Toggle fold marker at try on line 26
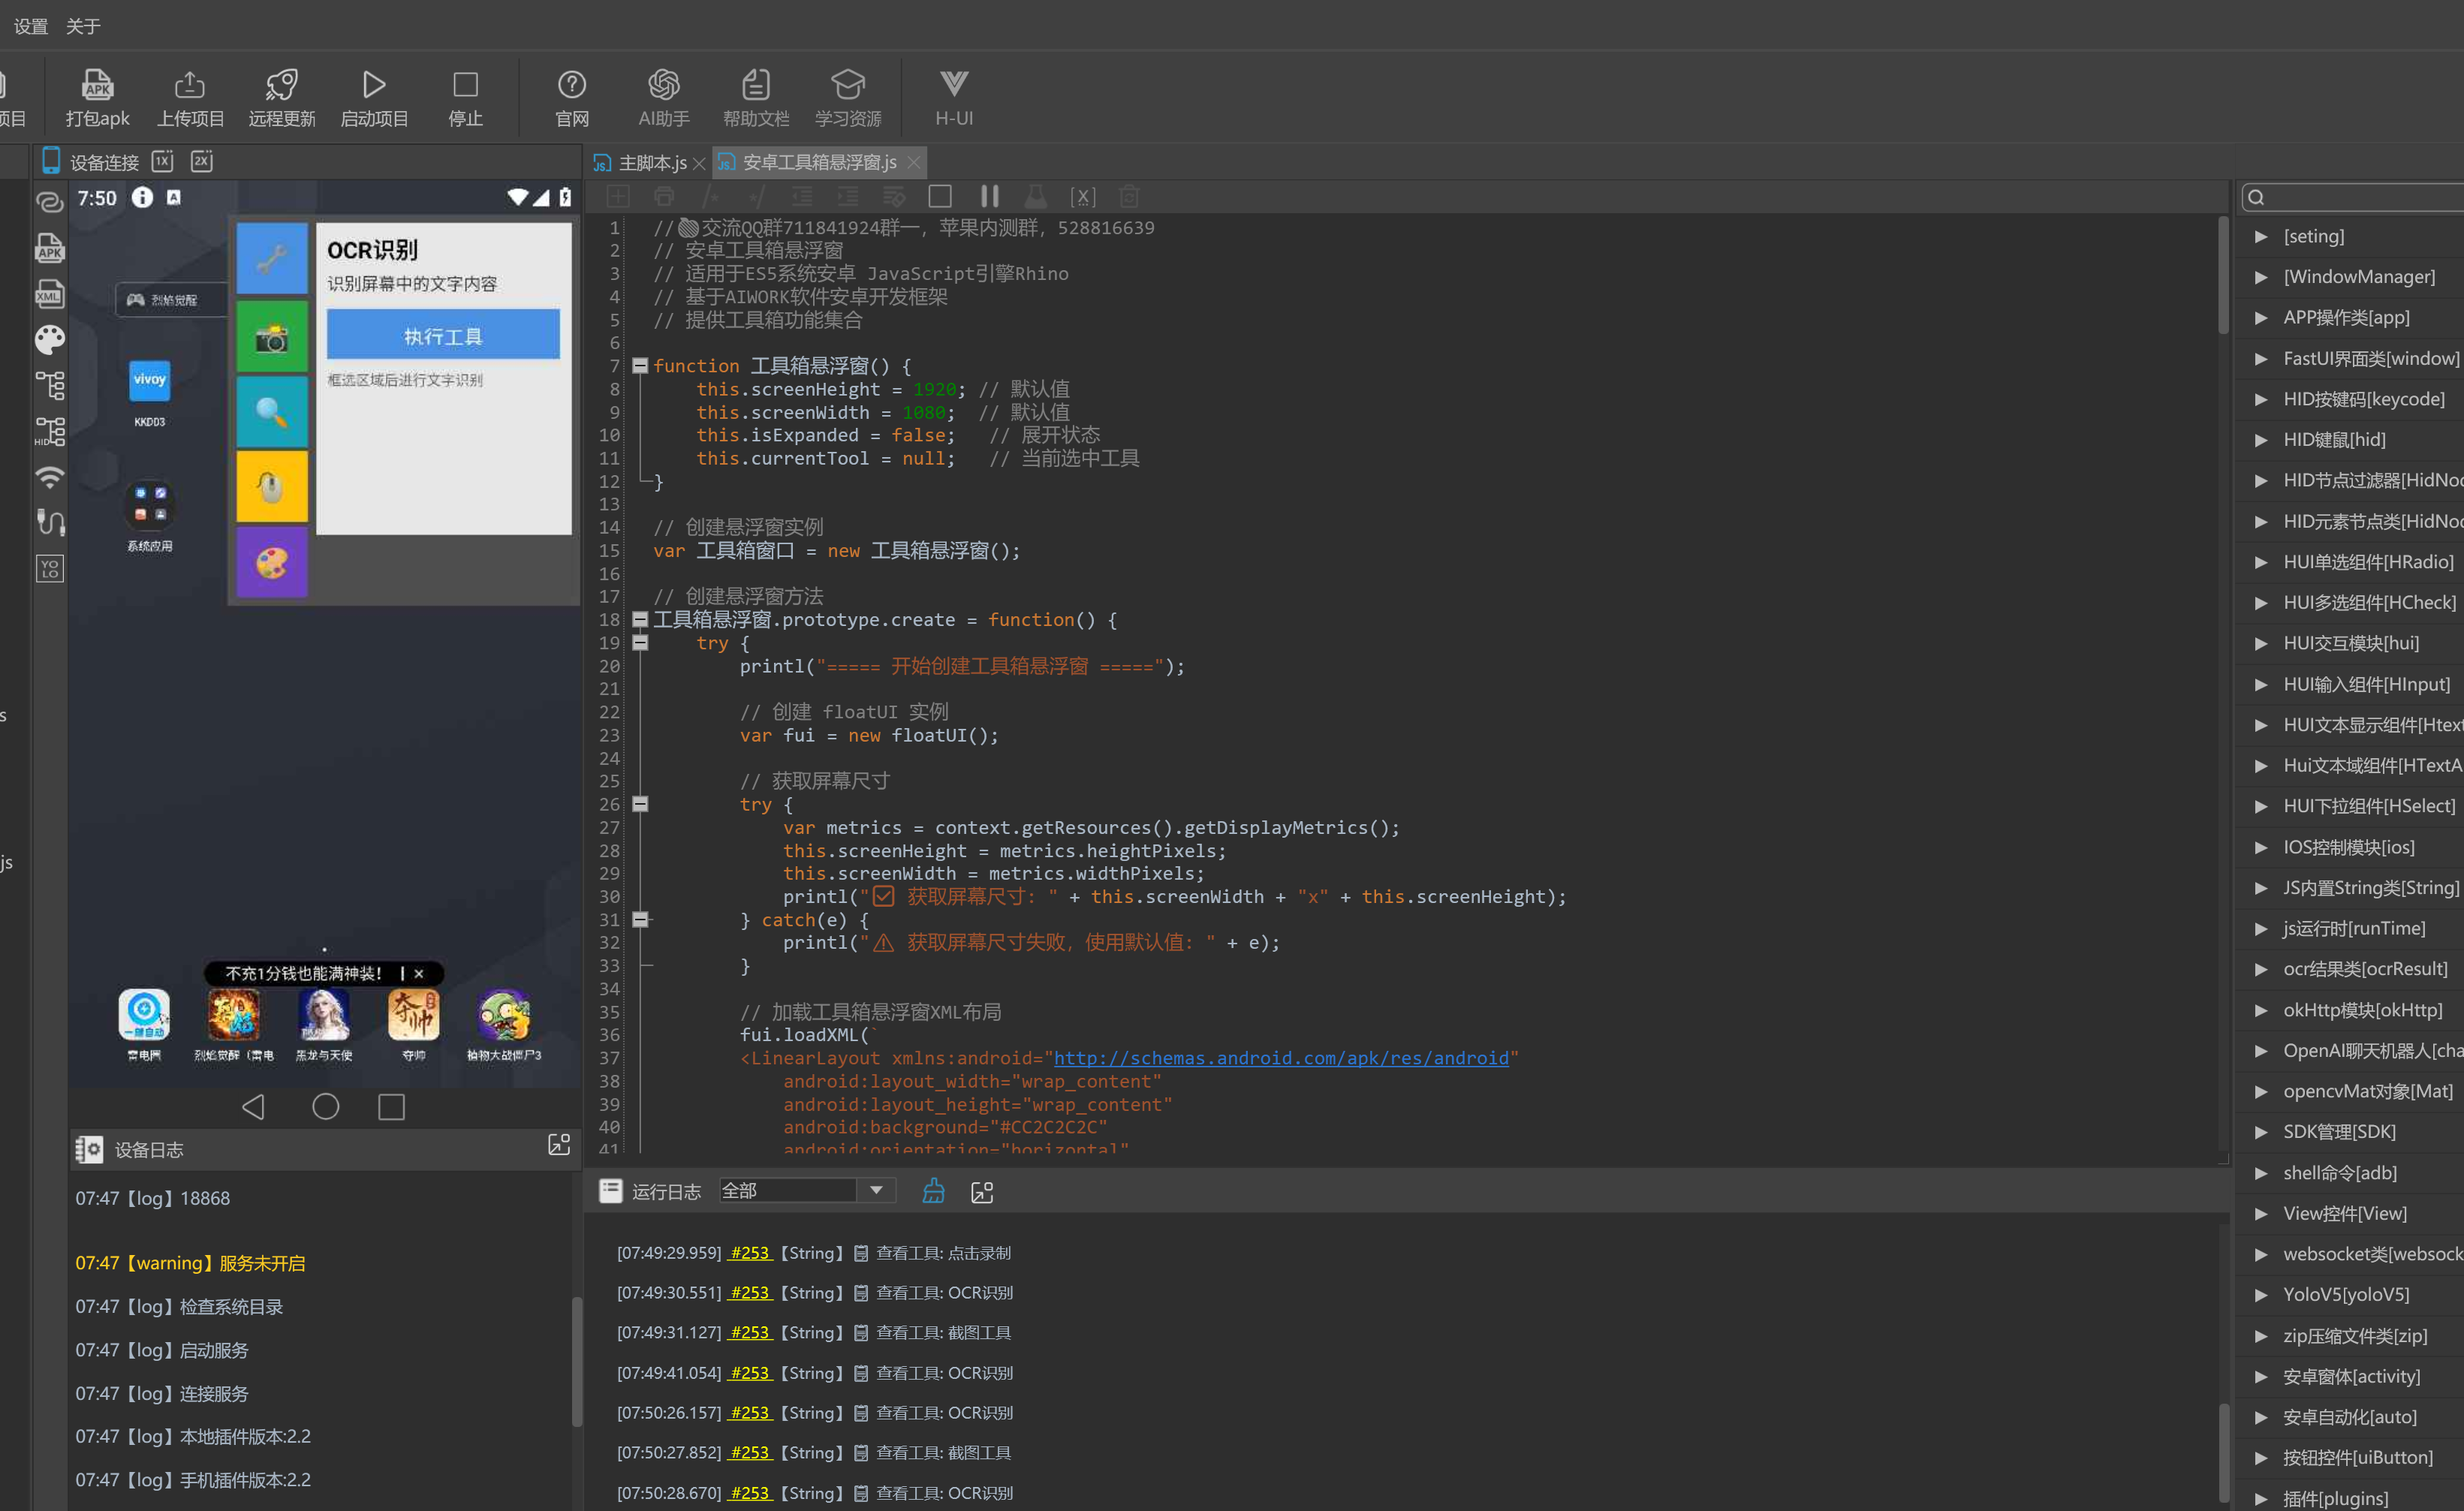The width and height of the screenshot is (2464, 1511). (x=640, y=804)
